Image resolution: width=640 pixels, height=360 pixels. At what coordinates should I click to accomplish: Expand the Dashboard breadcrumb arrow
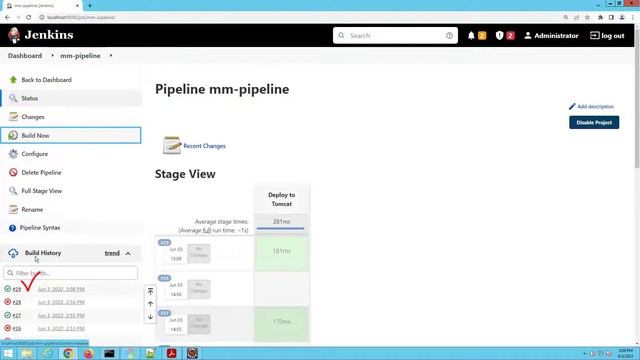pos(53,56)
